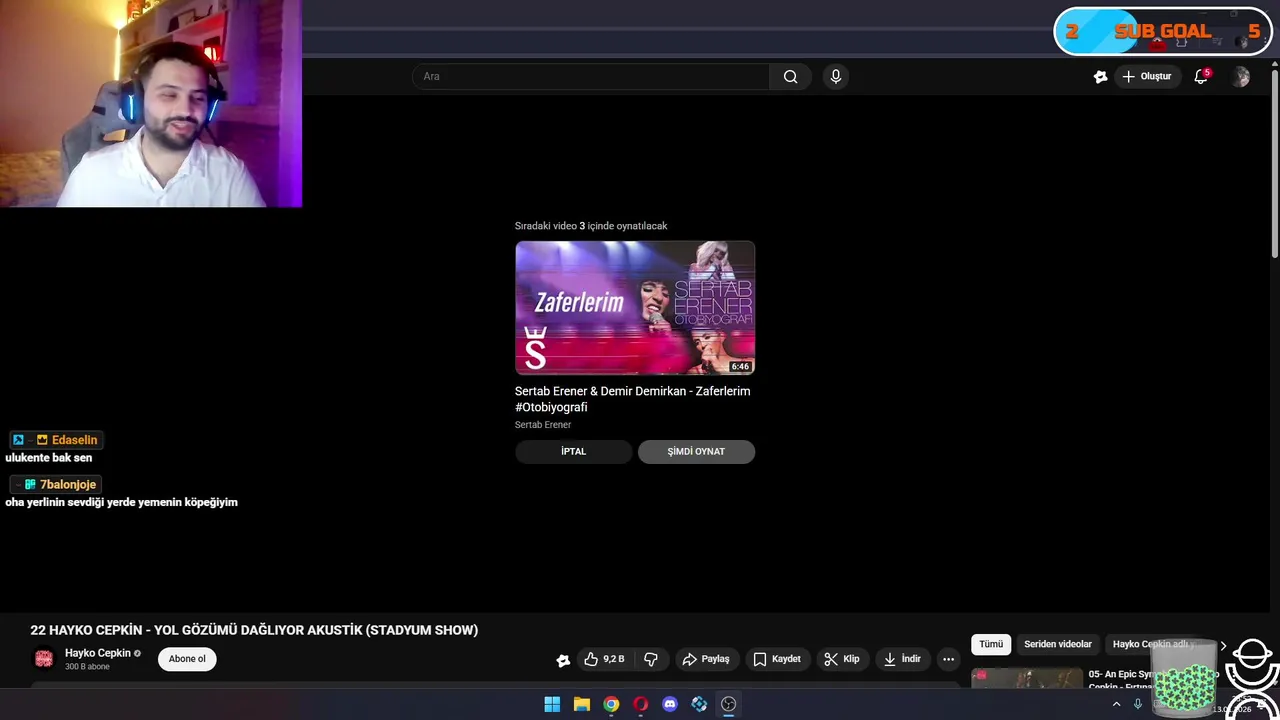Screen dimensions: 1280x720
Task: Open the Zaferlerim next-video thumbnail
Action: pos(635,308)
